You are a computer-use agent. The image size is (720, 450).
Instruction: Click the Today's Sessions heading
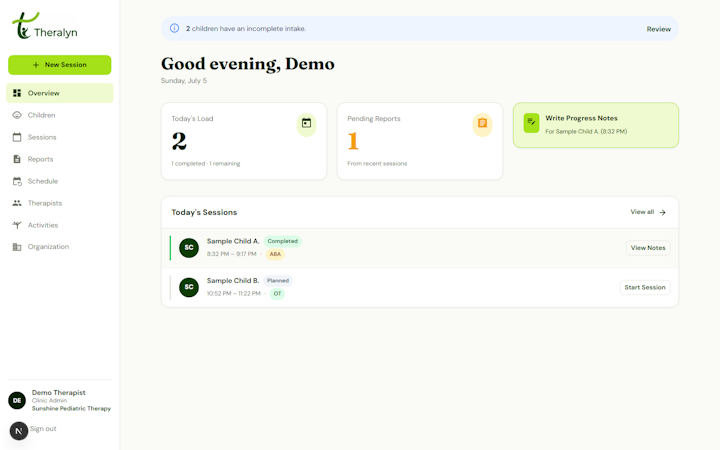pos(204,212)
